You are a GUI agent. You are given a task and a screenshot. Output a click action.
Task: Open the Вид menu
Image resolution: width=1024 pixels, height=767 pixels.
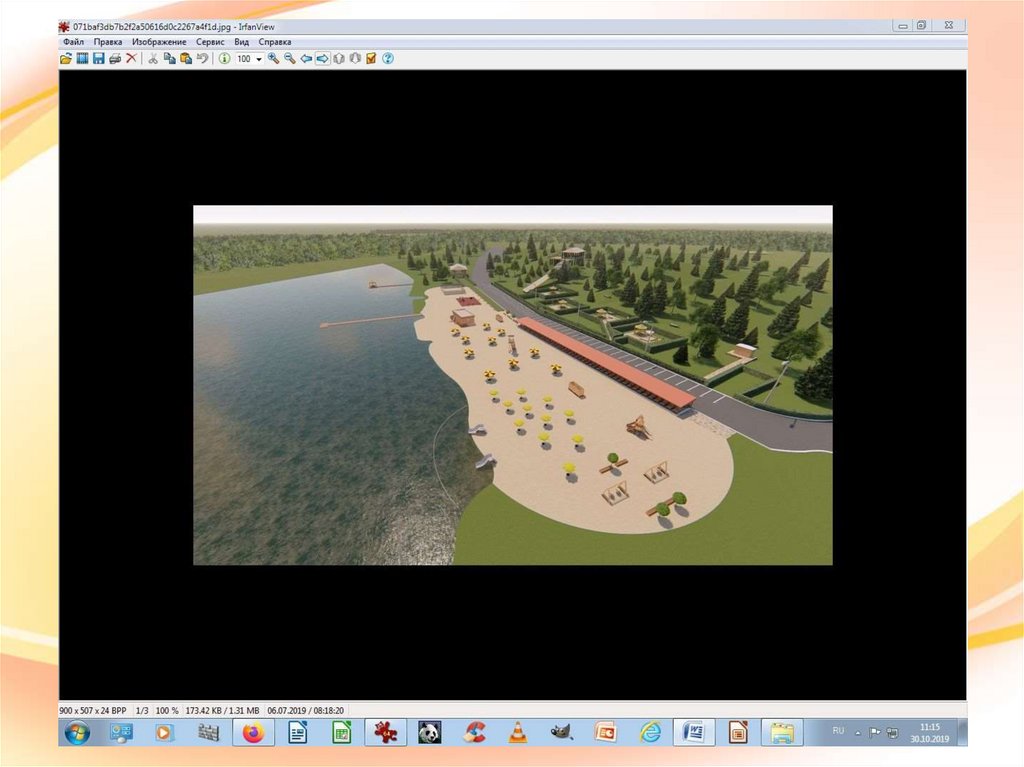click(242, 42)
